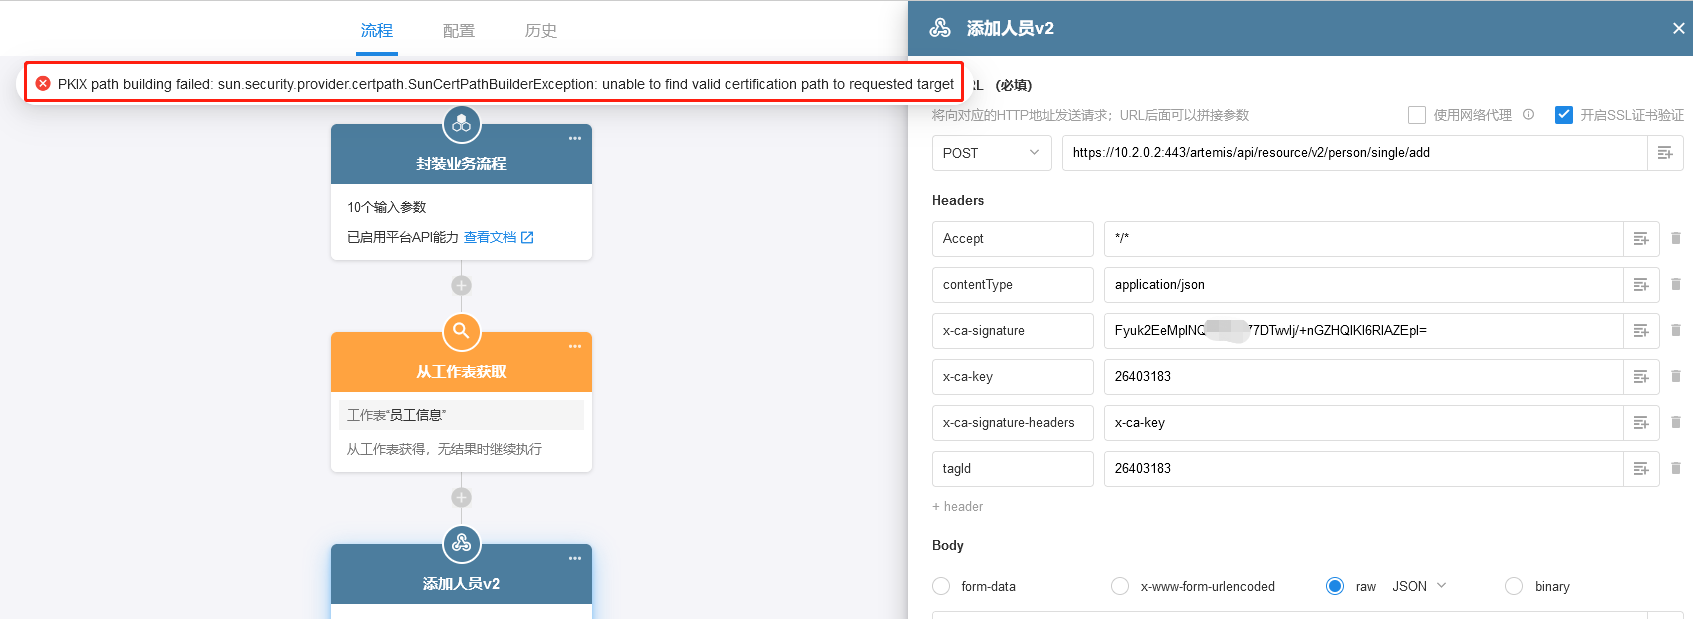Click the 10个输入参数 text
This screenshot has height=619, width=1693.
(x=387, y=207)
